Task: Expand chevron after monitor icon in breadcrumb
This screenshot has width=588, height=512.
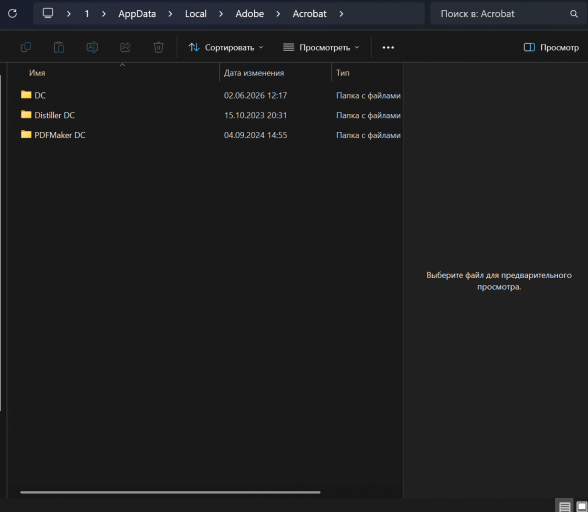Action: (69, 14)
